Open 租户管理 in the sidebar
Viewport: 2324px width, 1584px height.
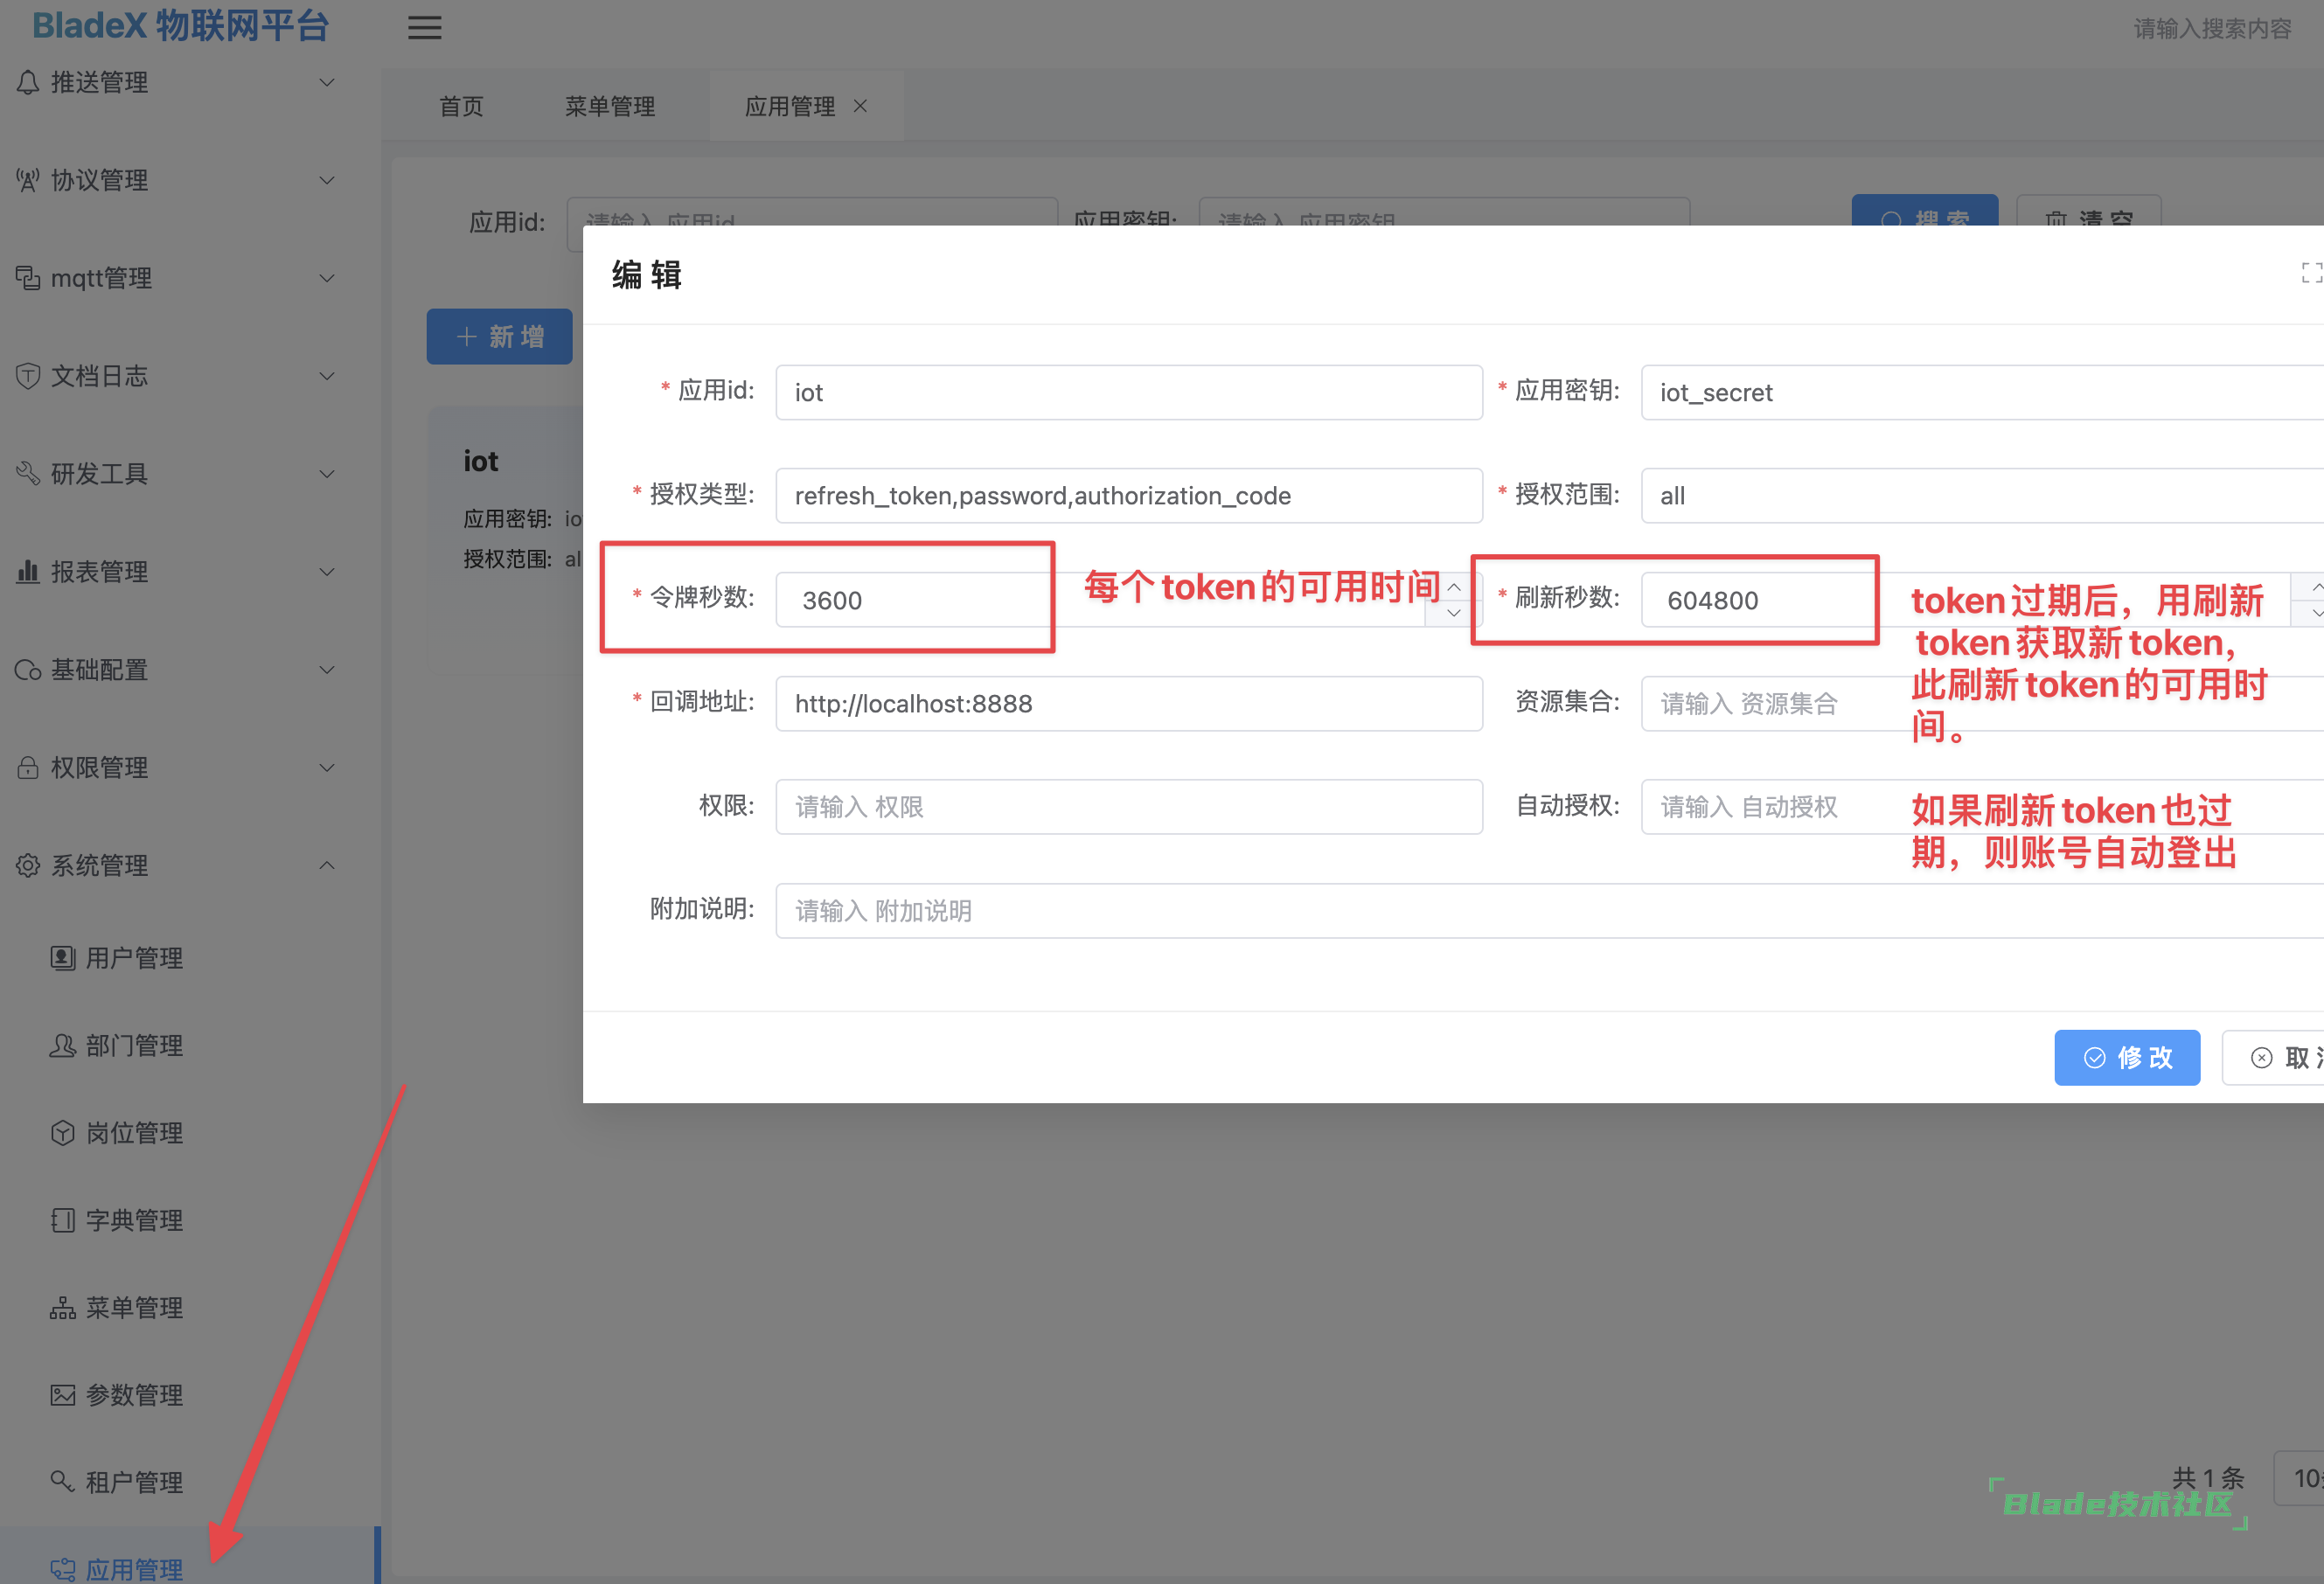pyautogui.click(x=133, y=1482)
